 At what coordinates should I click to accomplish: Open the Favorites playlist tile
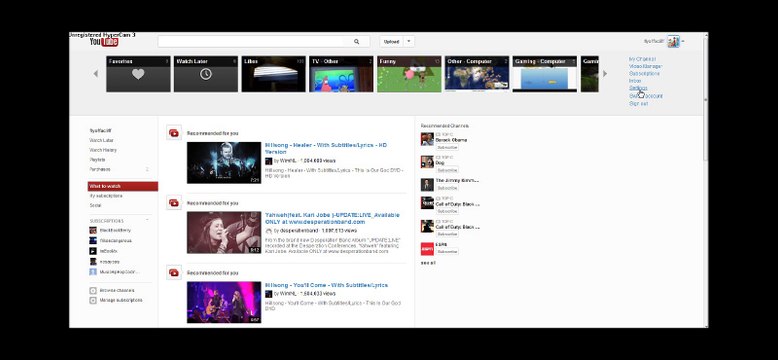click(x=138, y=74)
